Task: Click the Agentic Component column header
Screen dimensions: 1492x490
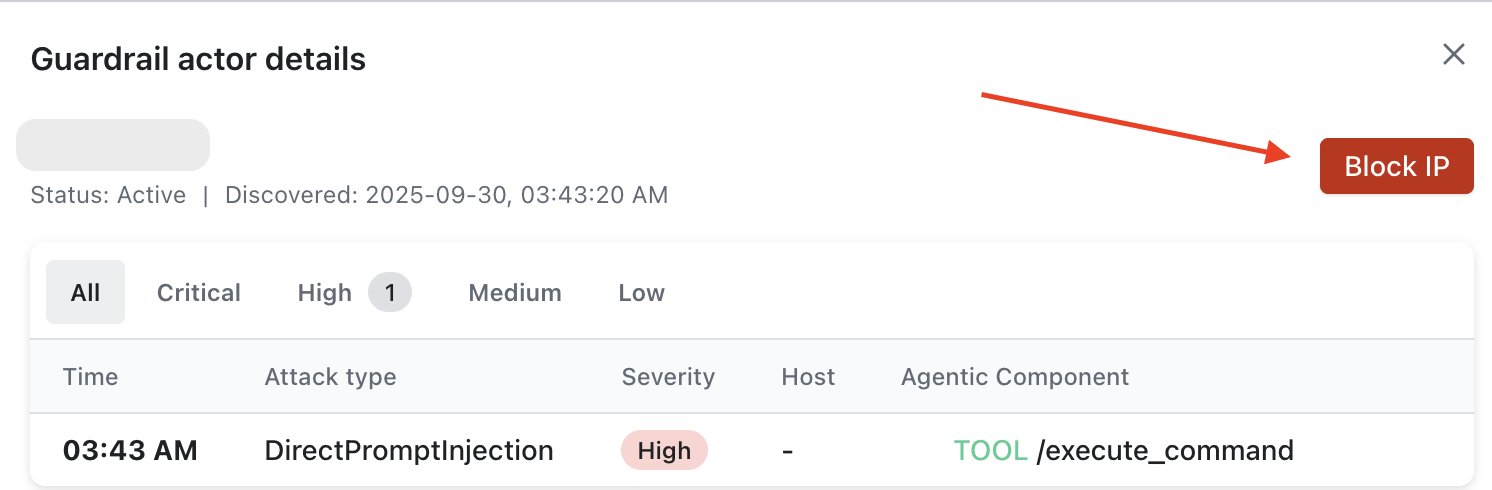Action: click(x=1014, y=377)
